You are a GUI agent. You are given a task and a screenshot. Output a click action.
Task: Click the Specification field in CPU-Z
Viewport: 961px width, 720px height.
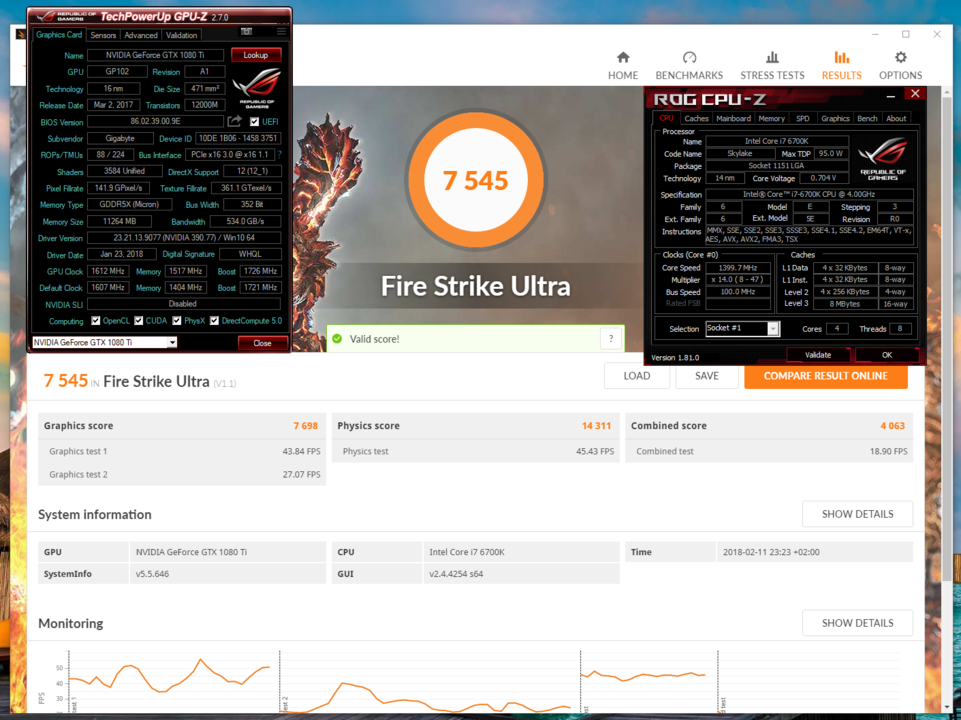(x=809, y=194)
